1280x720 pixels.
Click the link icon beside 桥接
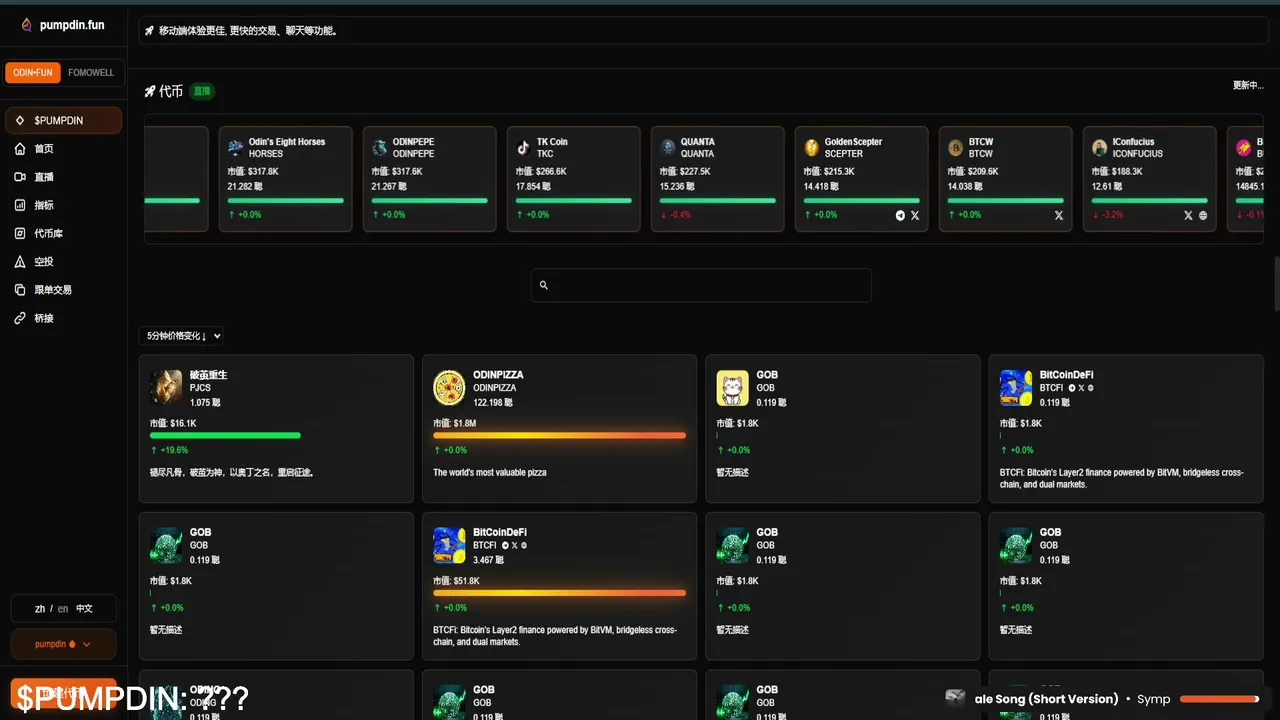20,318
